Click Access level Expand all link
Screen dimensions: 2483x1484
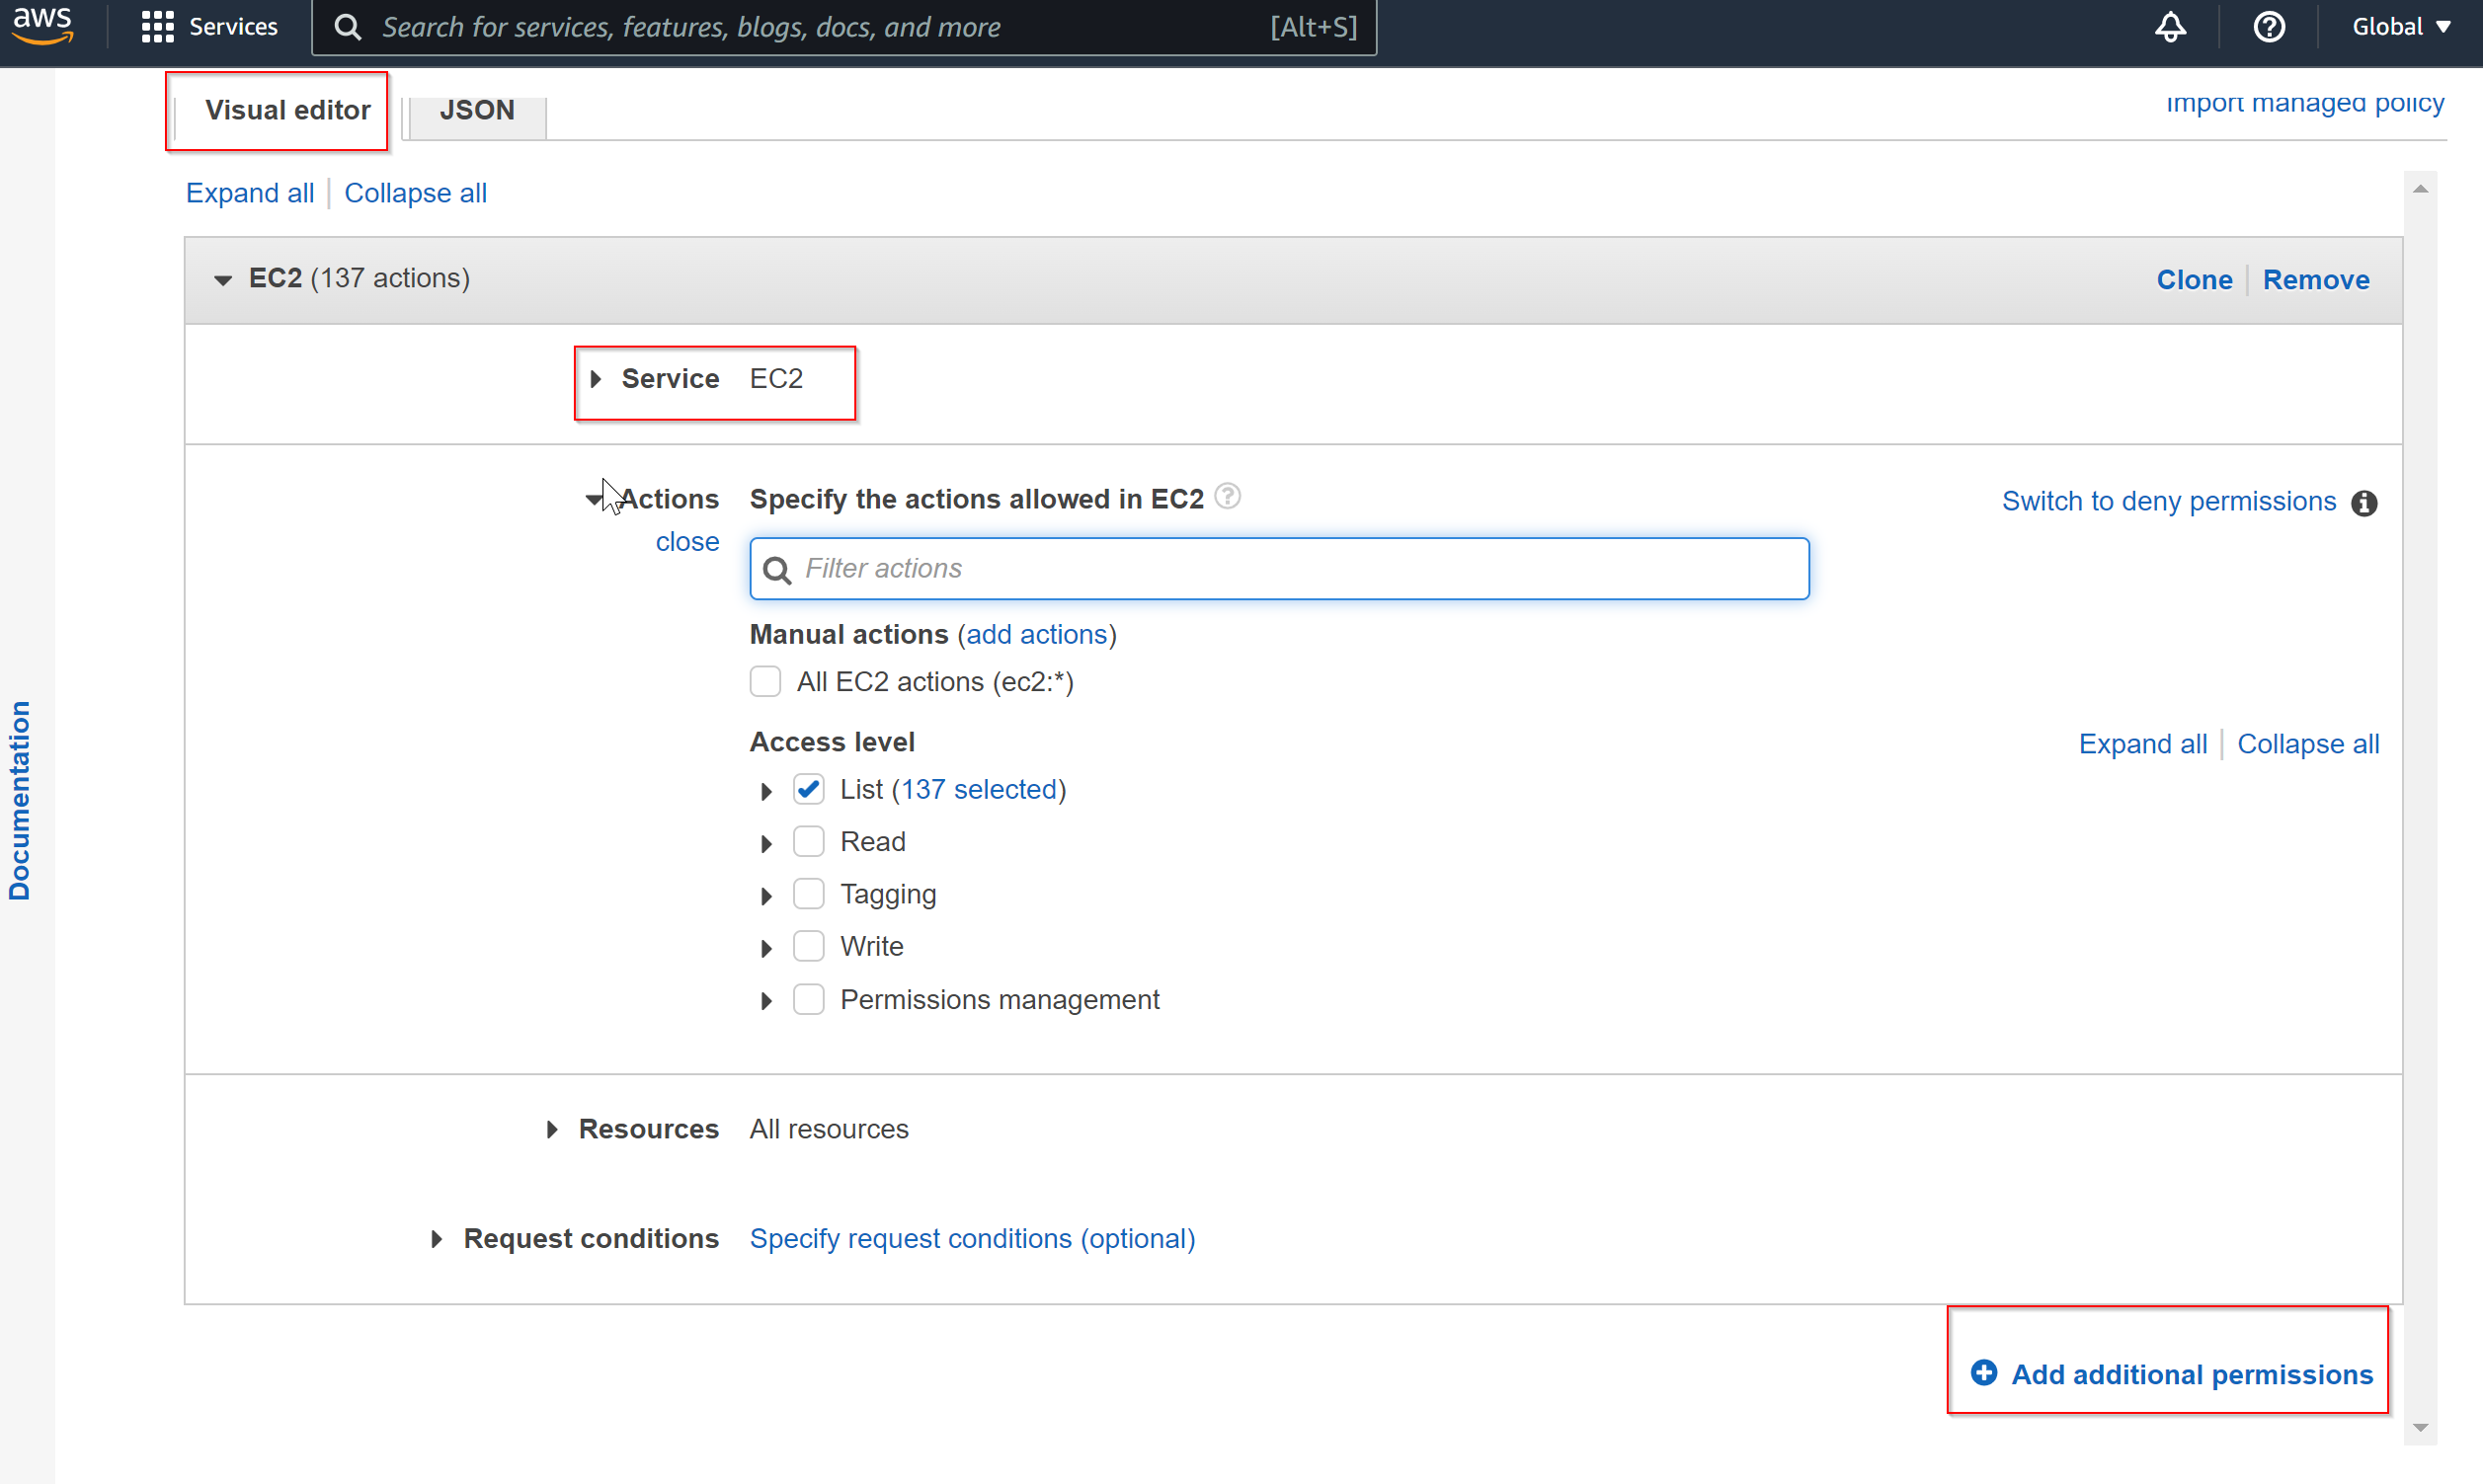pos(2142,744)
